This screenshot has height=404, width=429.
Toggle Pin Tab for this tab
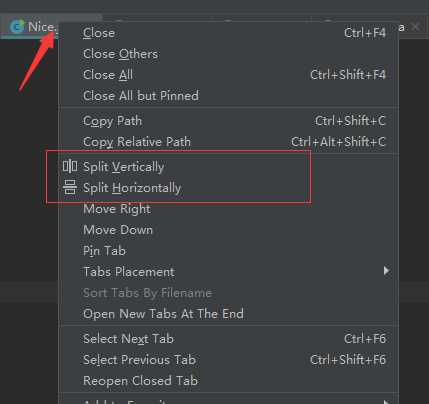point(229,251)
